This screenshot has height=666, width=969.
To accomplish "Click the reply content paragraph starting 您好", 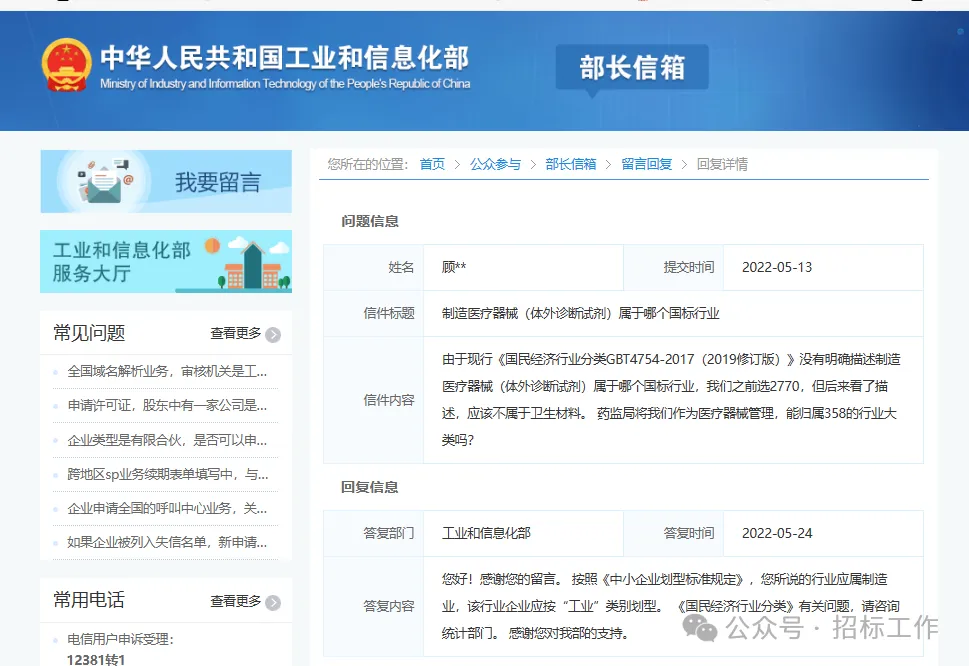I will pyautogui.click(x=671, y=606).
